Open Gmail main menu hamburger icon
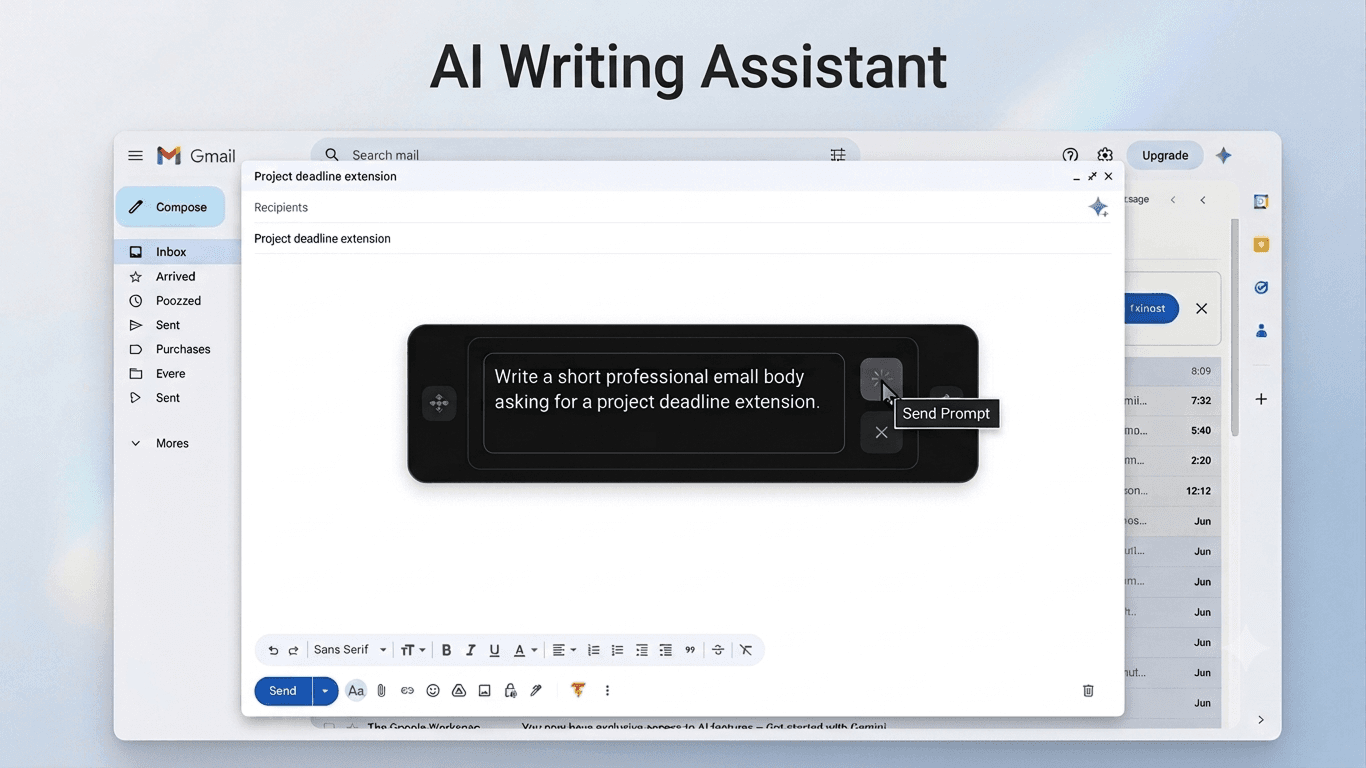 [x=135, y=155]
